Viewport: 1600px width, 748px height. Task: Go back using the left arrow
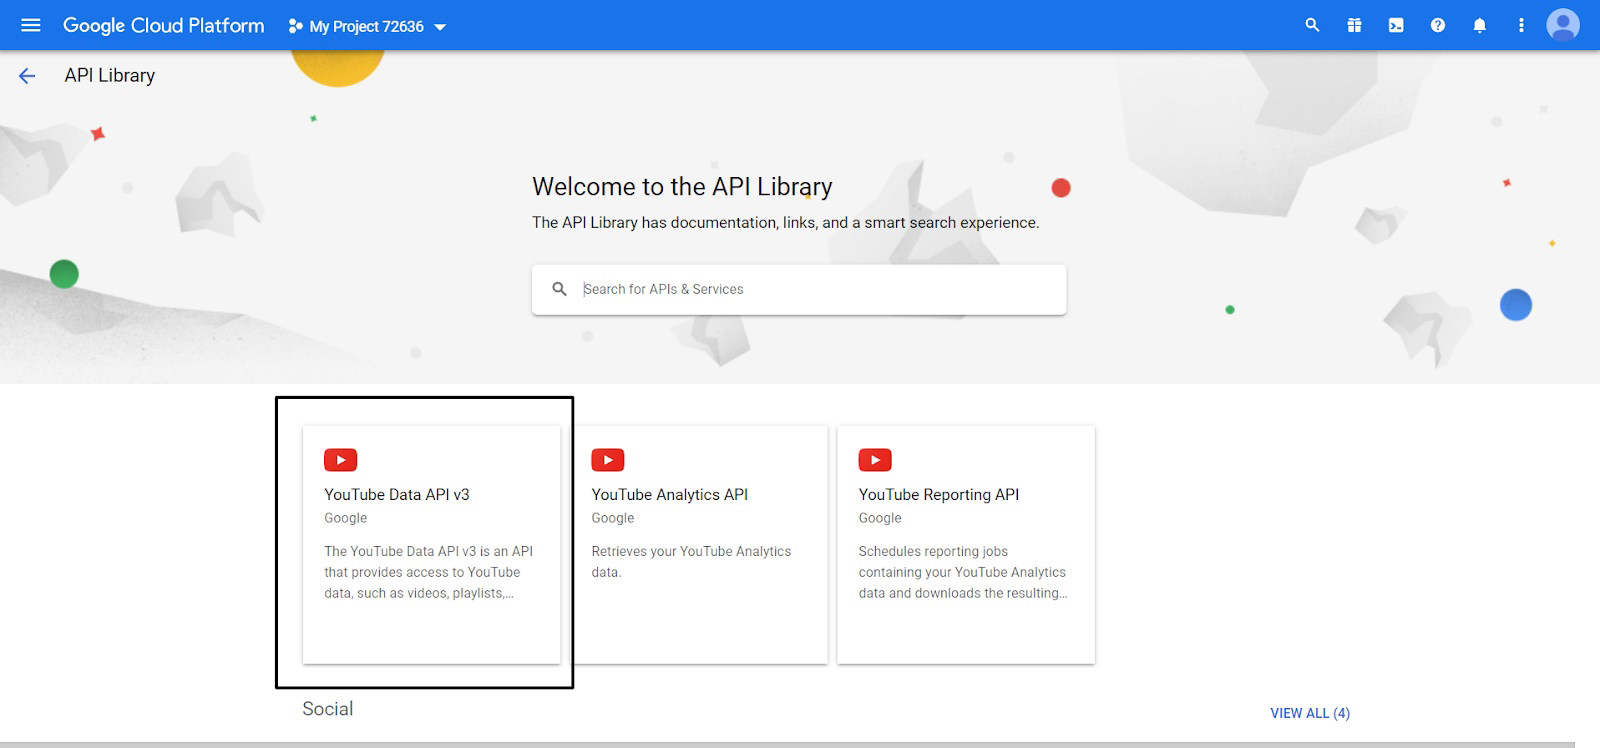[27, 75]
